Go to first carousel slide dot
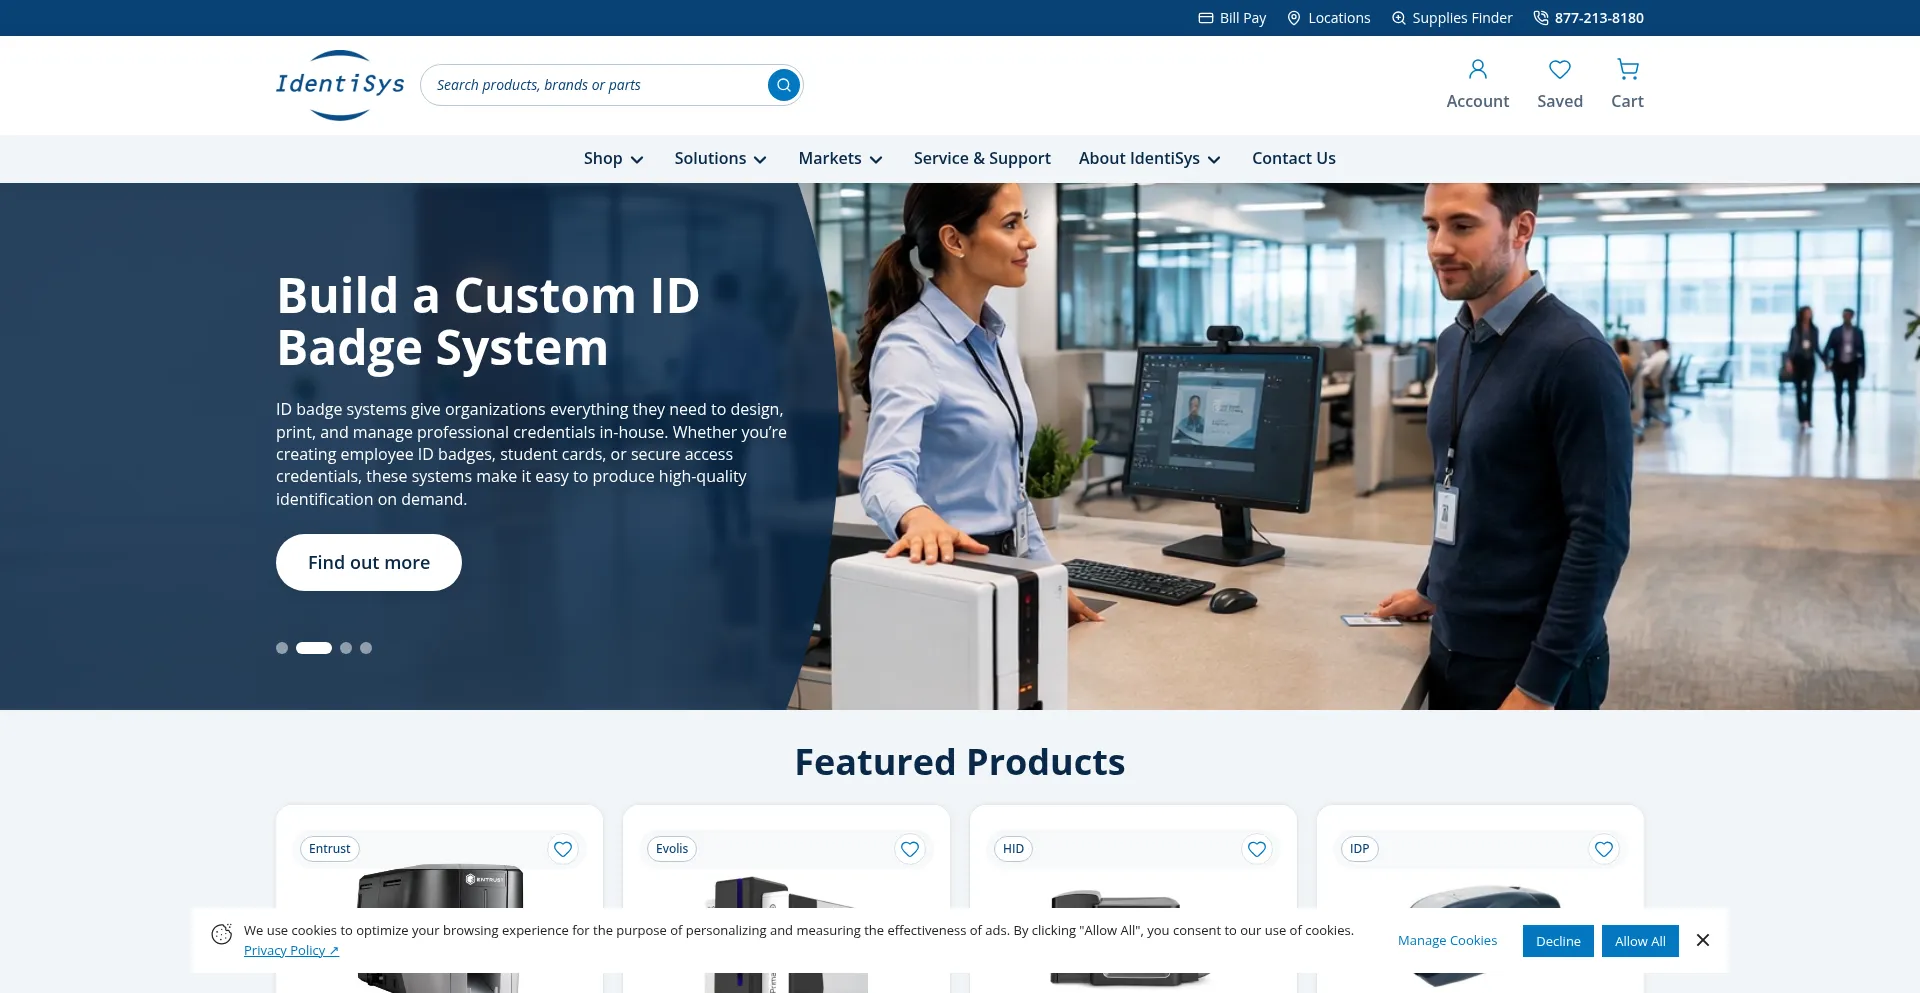 [282, 648]
